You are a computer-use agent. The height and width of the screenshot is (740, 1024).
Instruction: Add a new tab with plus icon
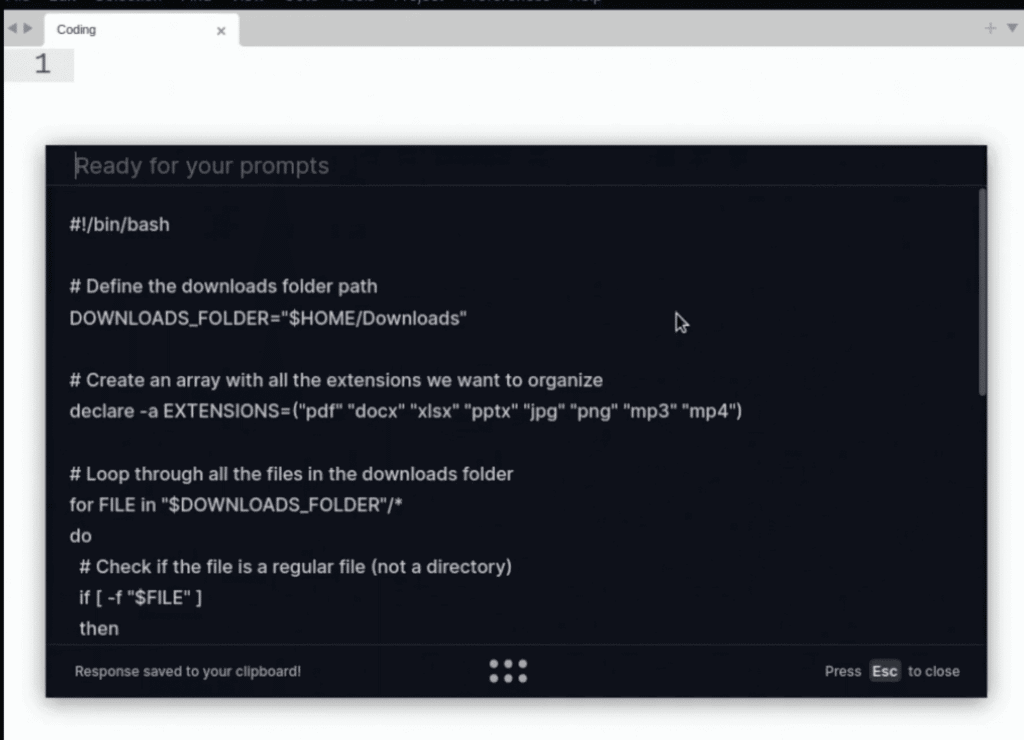990,28
